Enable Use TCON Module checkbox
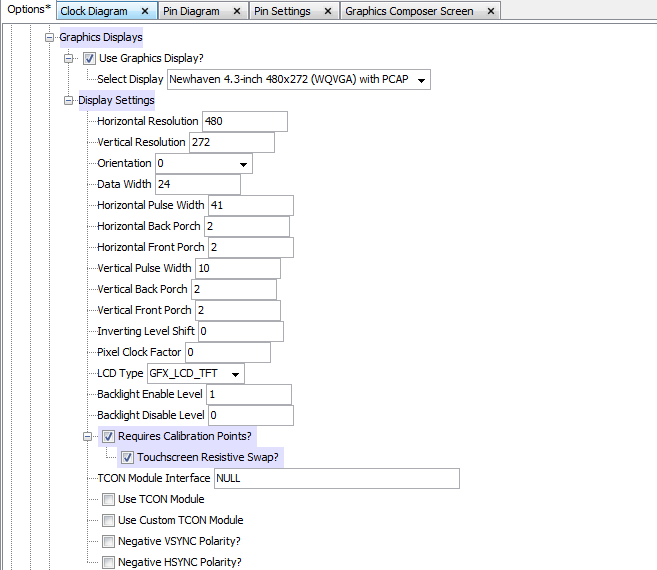Image resolution: width=657 pixels, height=570 pixels. coord(108,499)
